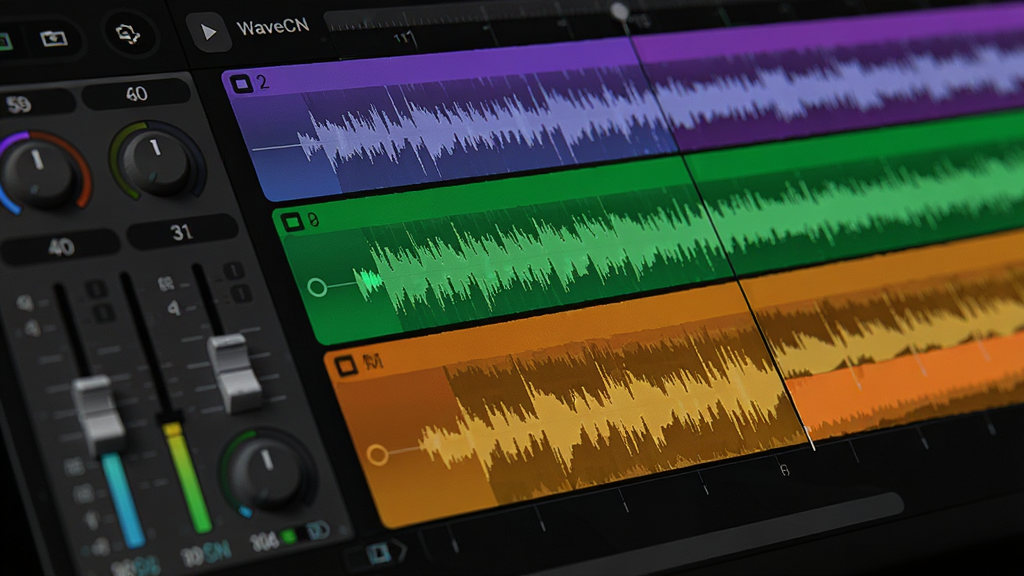This screenshot has height=576, width=1024.
Task: Click the circle handle on green track
Action: tap(317, 287)
